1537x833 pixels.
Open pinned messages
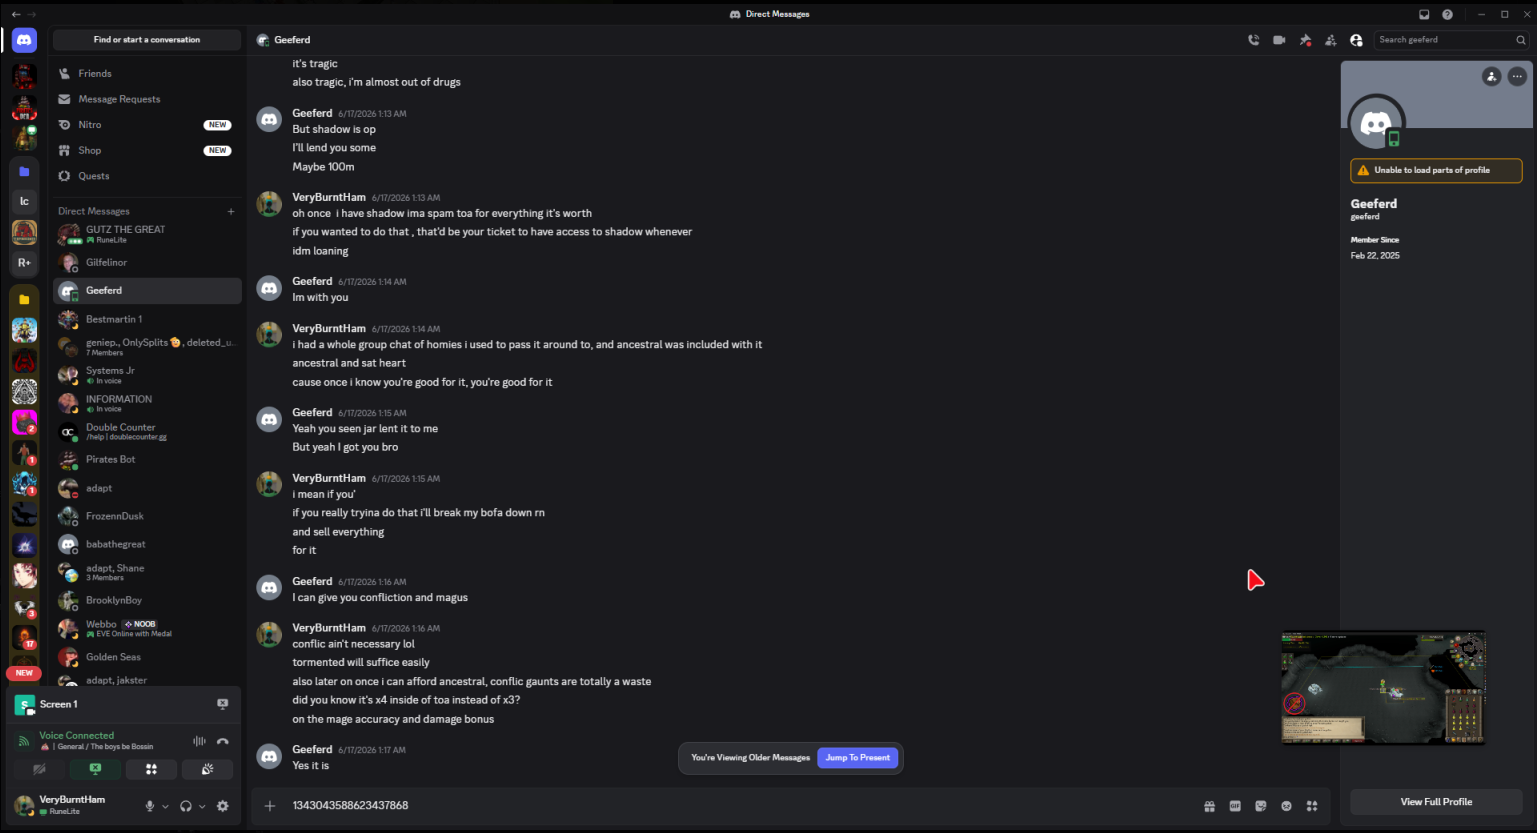pos(1305,40)
